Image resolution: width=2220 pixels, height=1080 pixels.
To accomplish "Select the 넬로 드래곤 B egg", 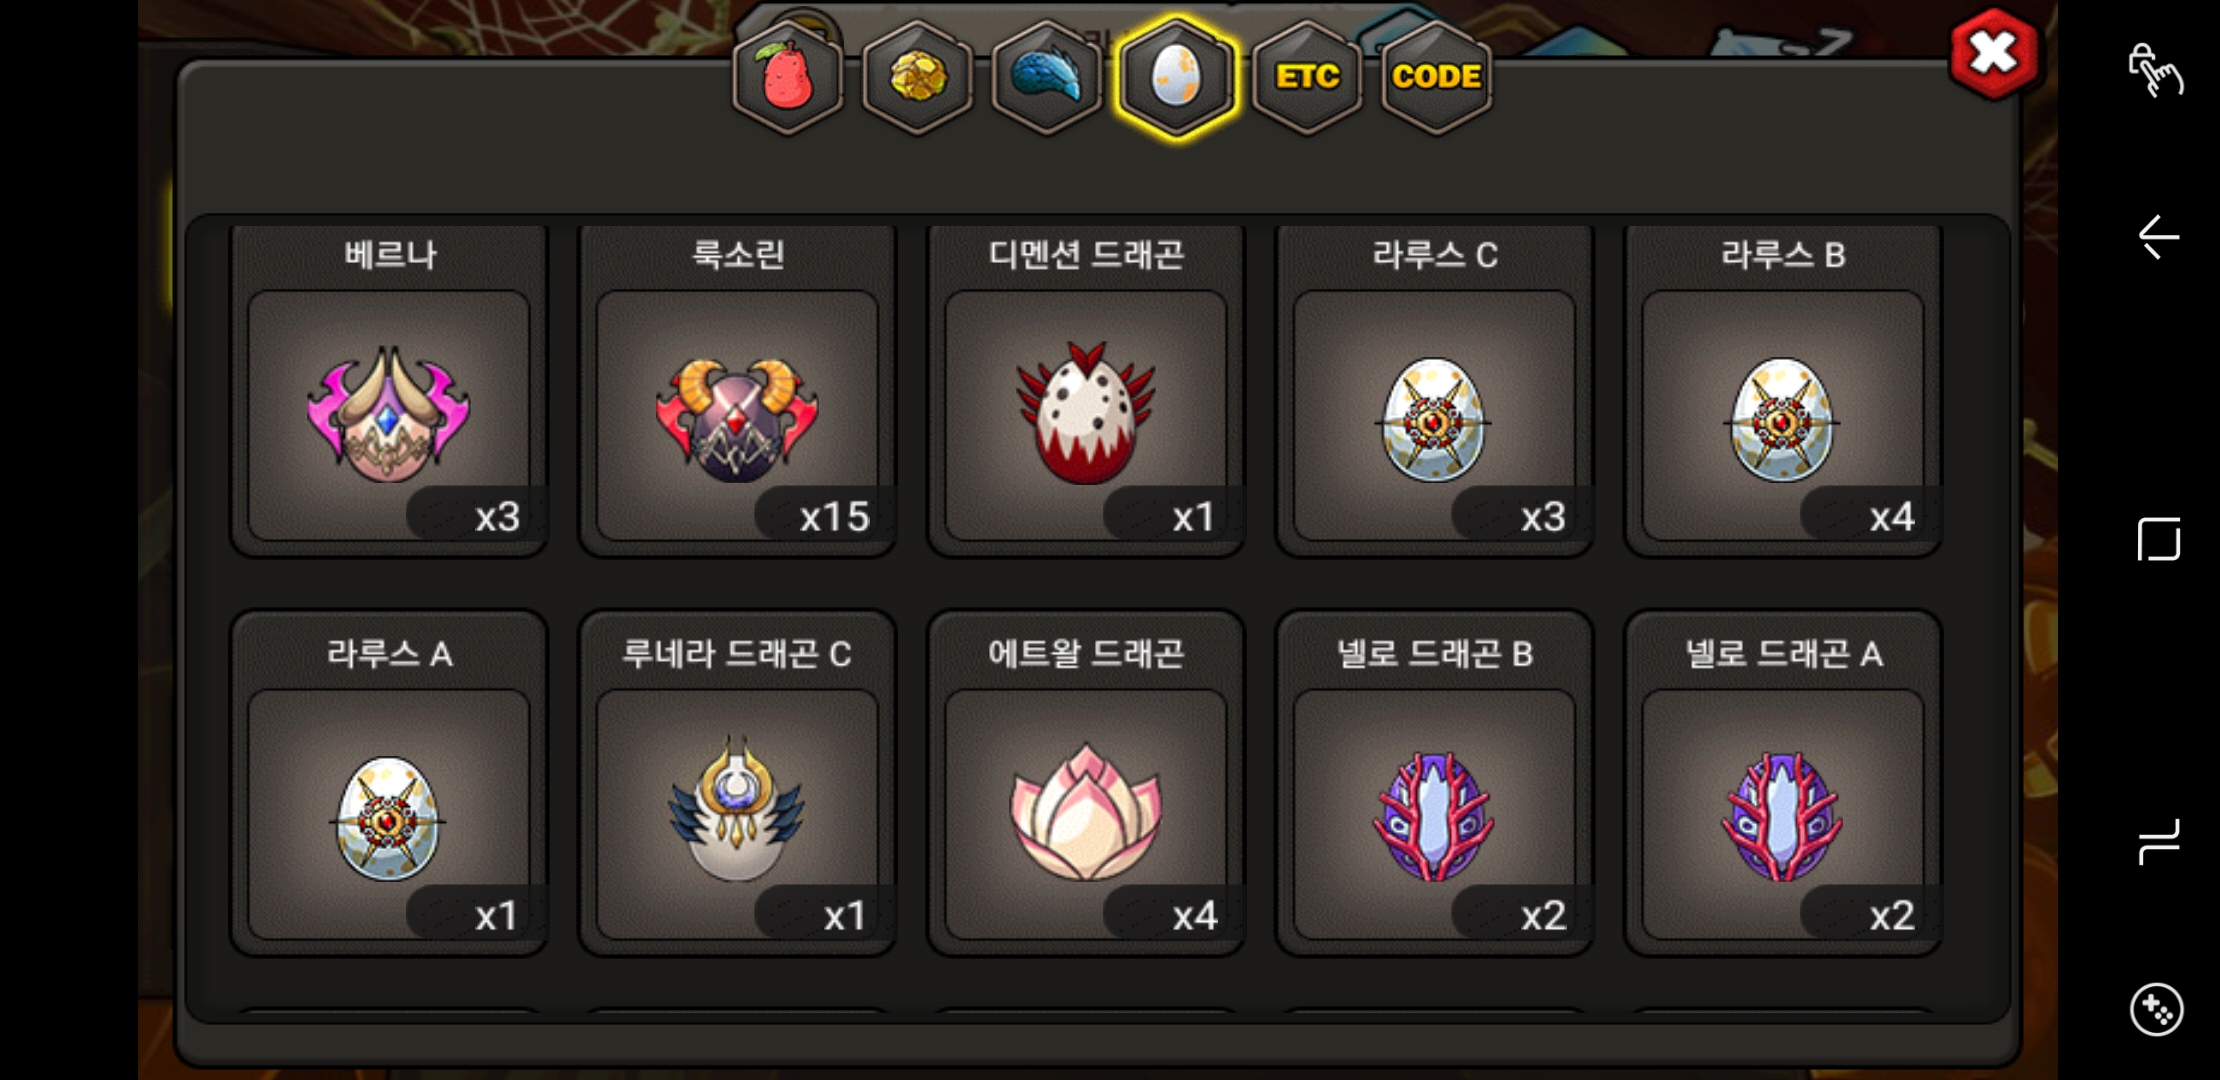I will click(x=1435, y=783).
